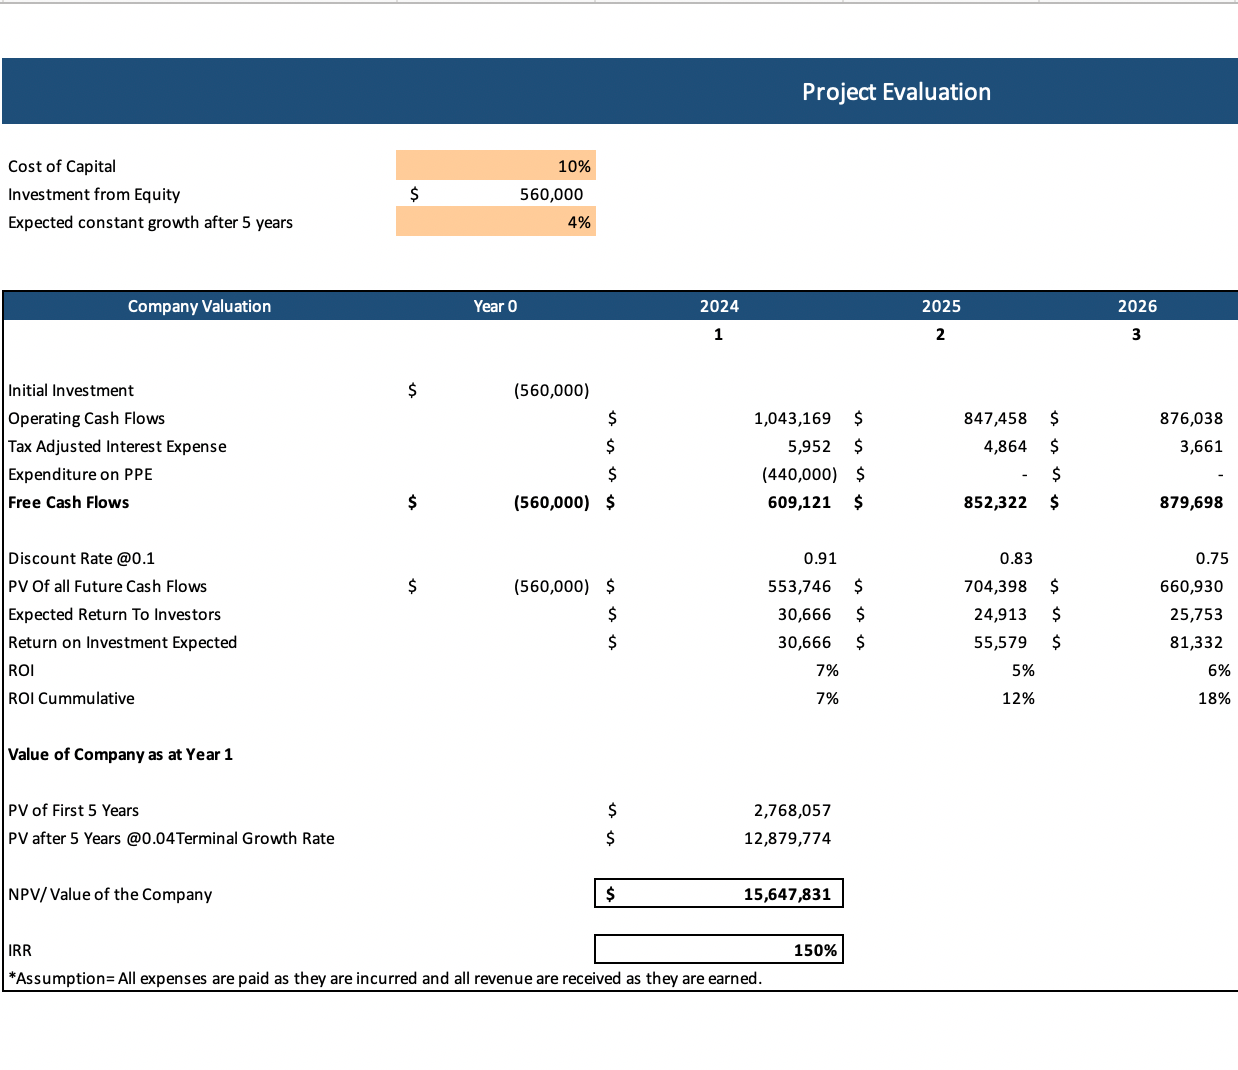The image size is (1238, 1070).
Task: Click the 2025 column header
Action: click(x=941, y=306)
